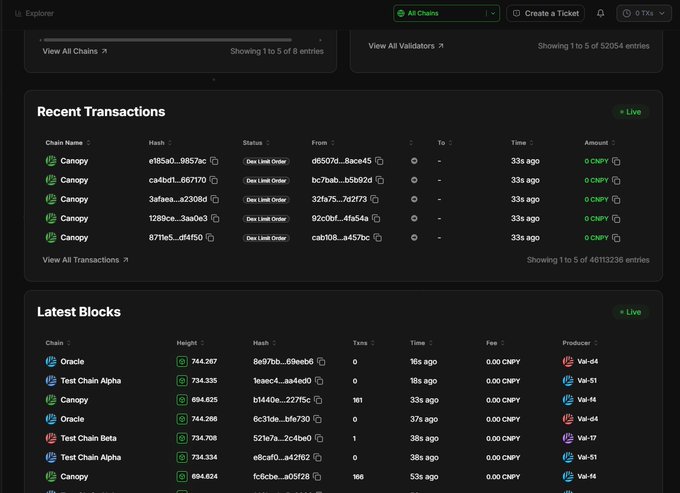680x493 pixels.
Task: Click Live badge in Latest Blocks
Action: point(631,312)
